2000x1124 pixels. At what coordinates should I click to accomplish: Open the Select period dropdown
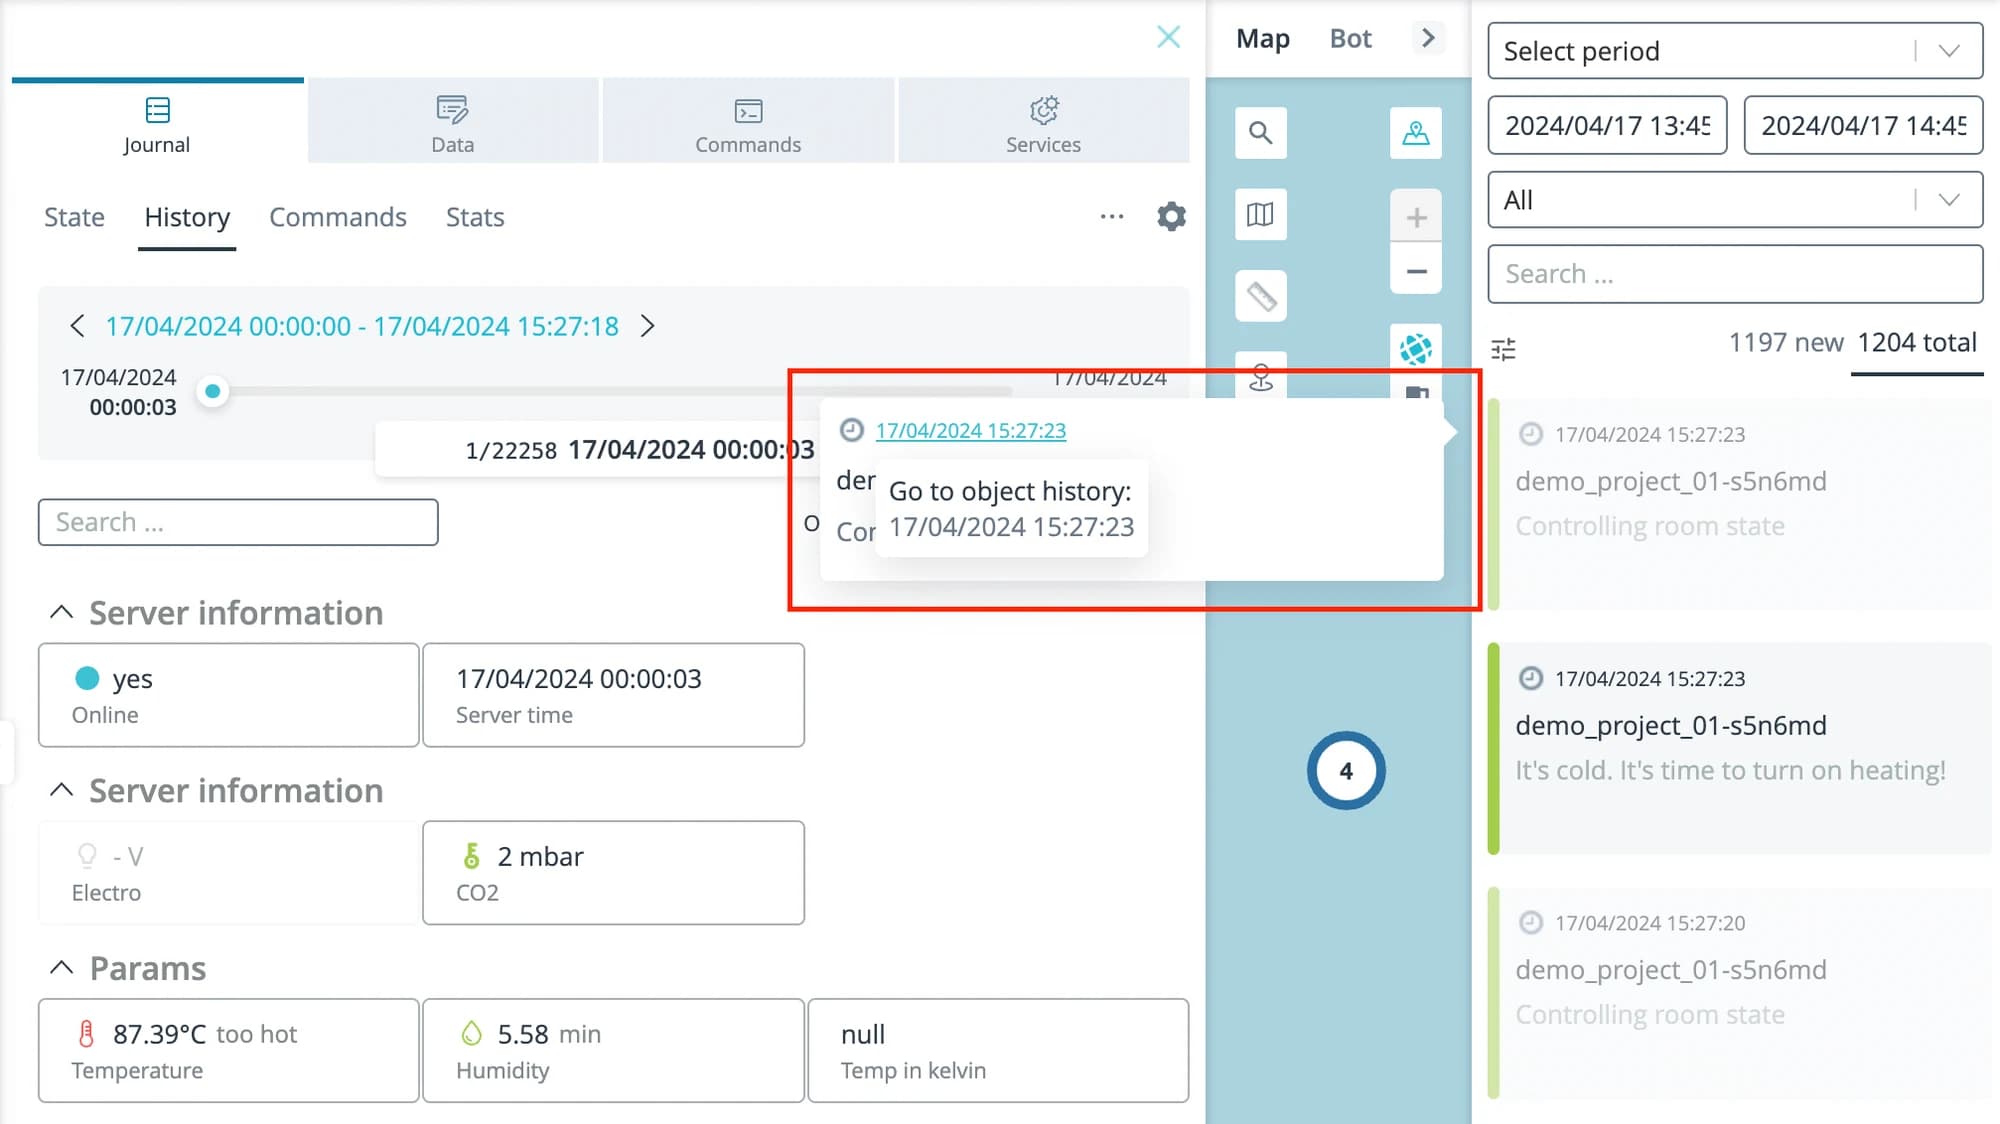[1735, 51]
